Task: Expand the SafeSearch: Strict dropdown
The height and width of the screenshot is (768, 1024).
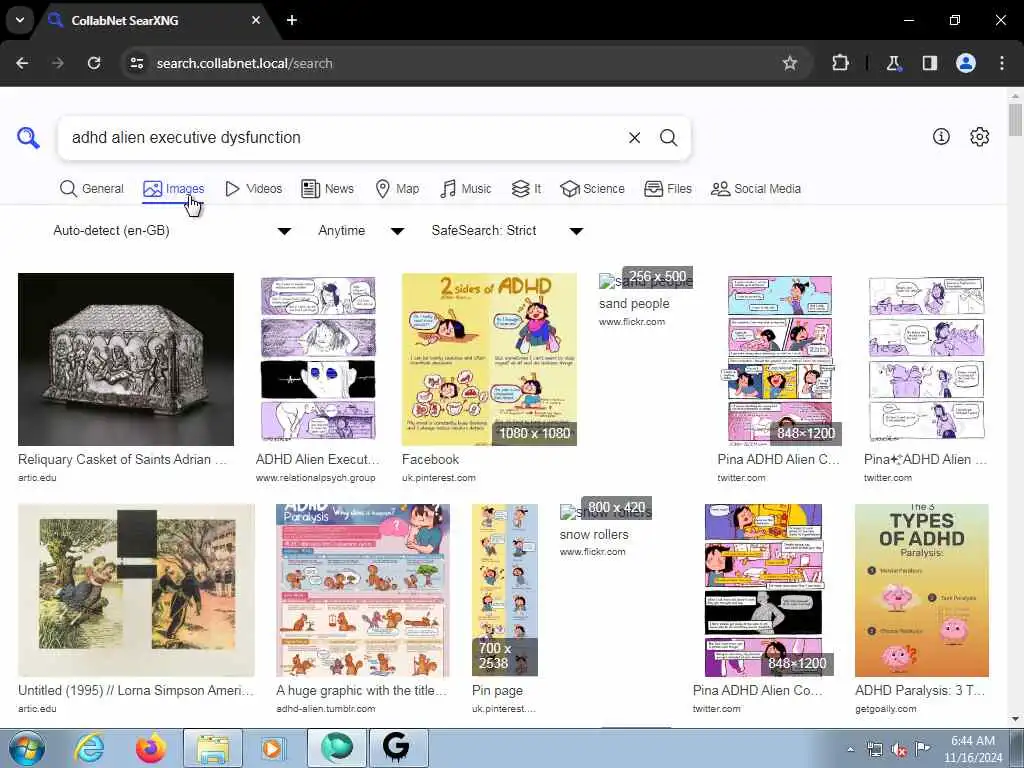Action: point(507,231)
